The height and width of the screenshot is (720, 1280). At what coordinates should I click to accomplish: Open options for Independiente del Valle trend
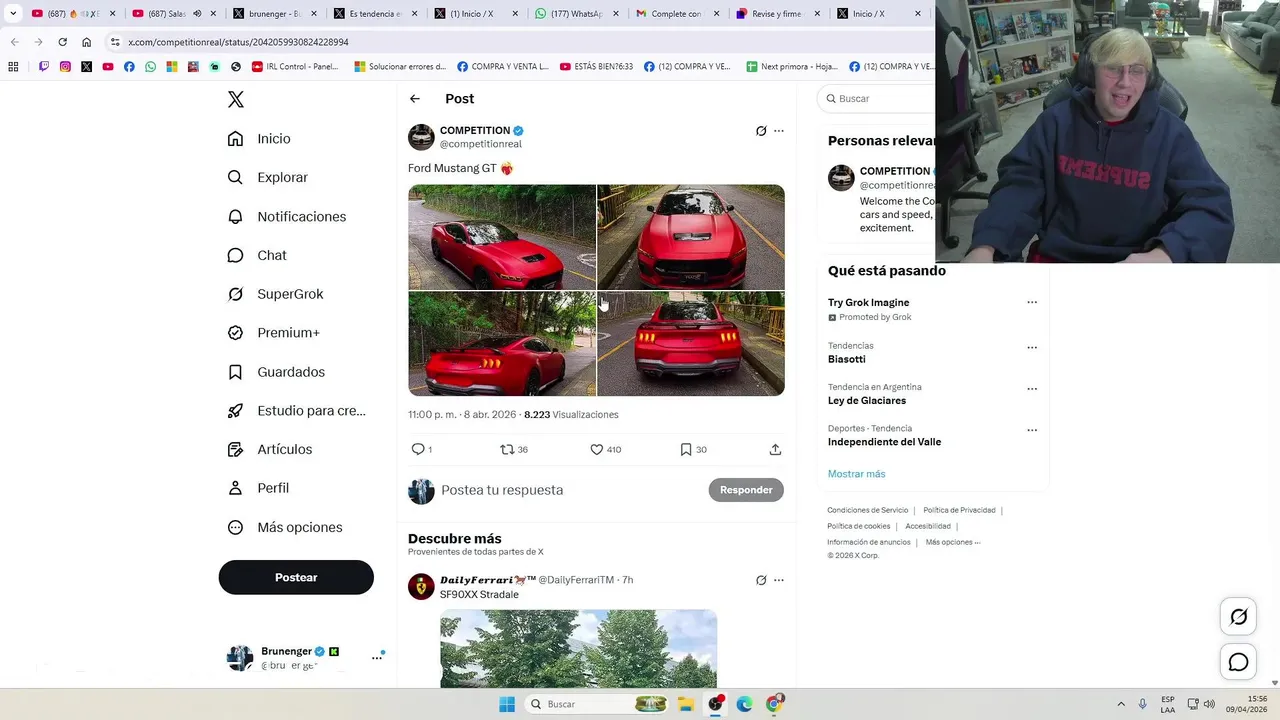(1032, 430)
